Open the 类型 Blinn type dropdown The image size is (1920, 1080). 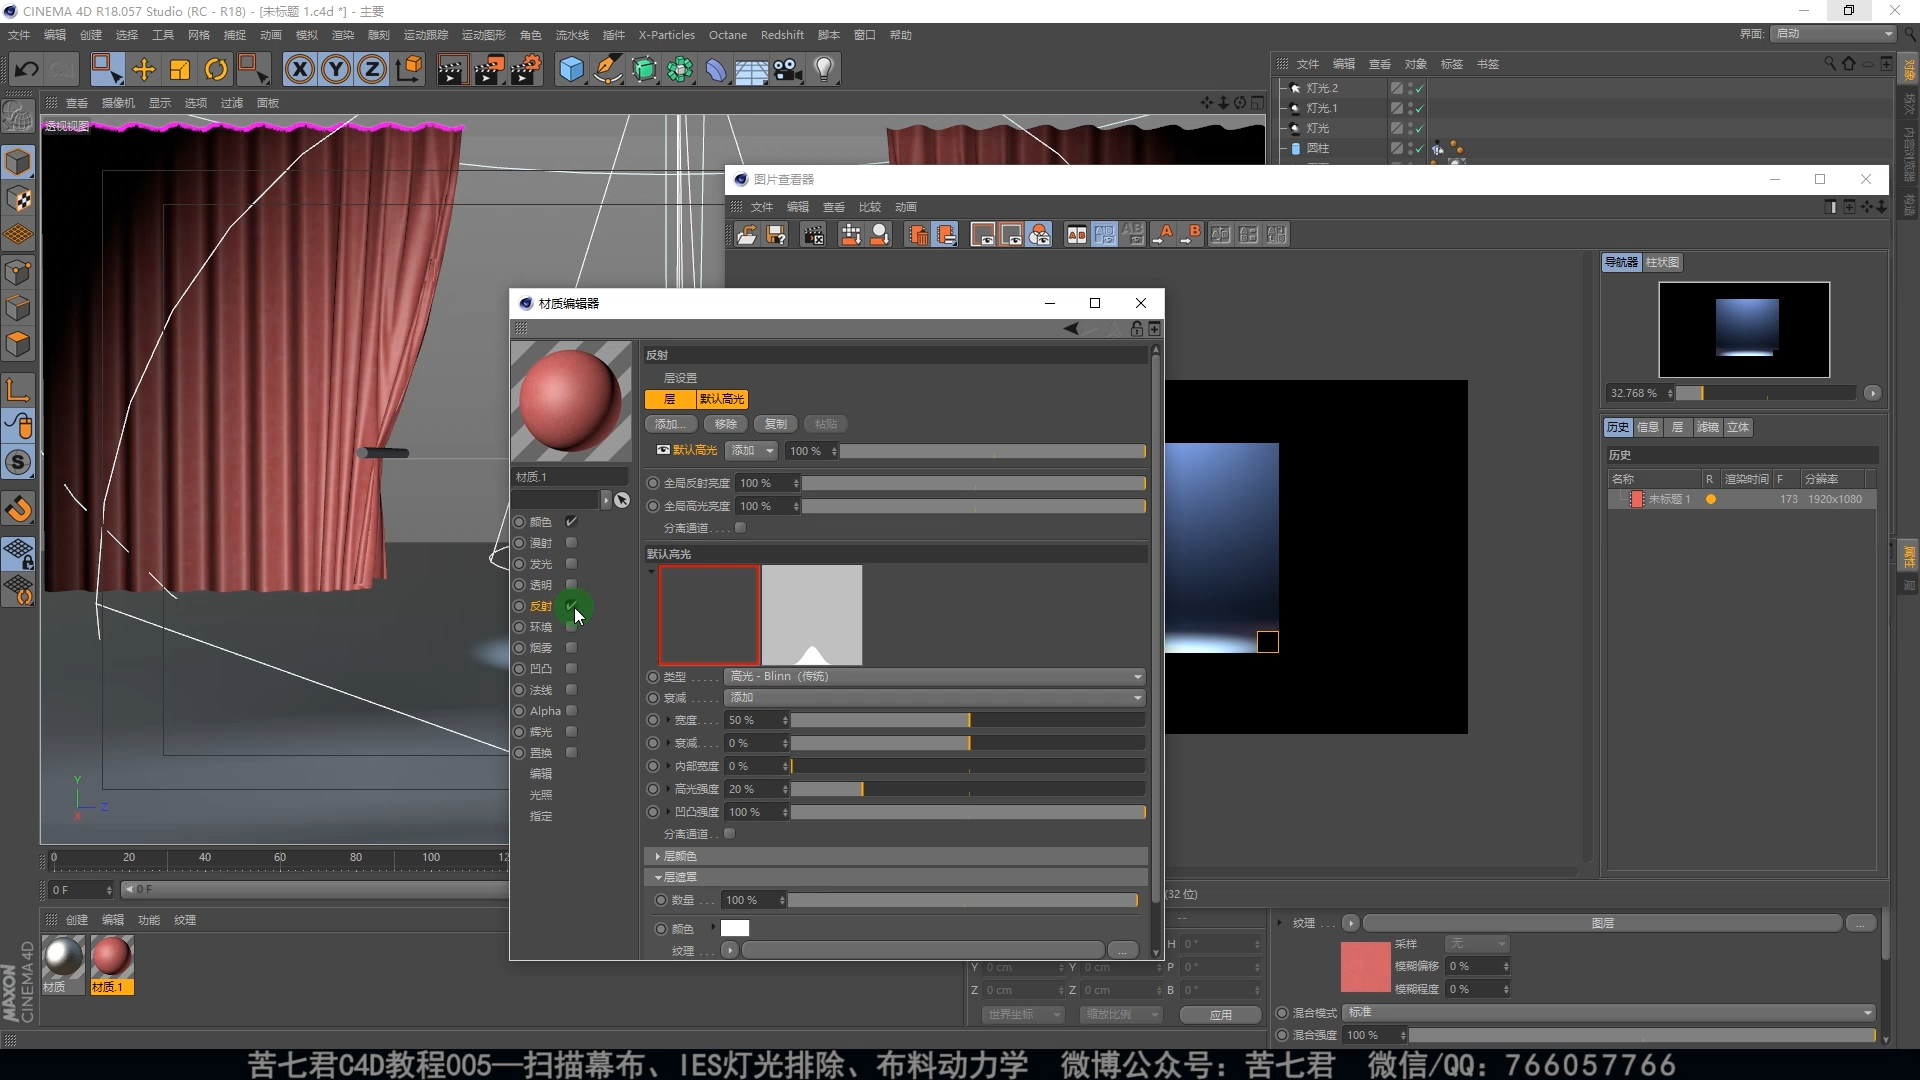tap(935, 677)
